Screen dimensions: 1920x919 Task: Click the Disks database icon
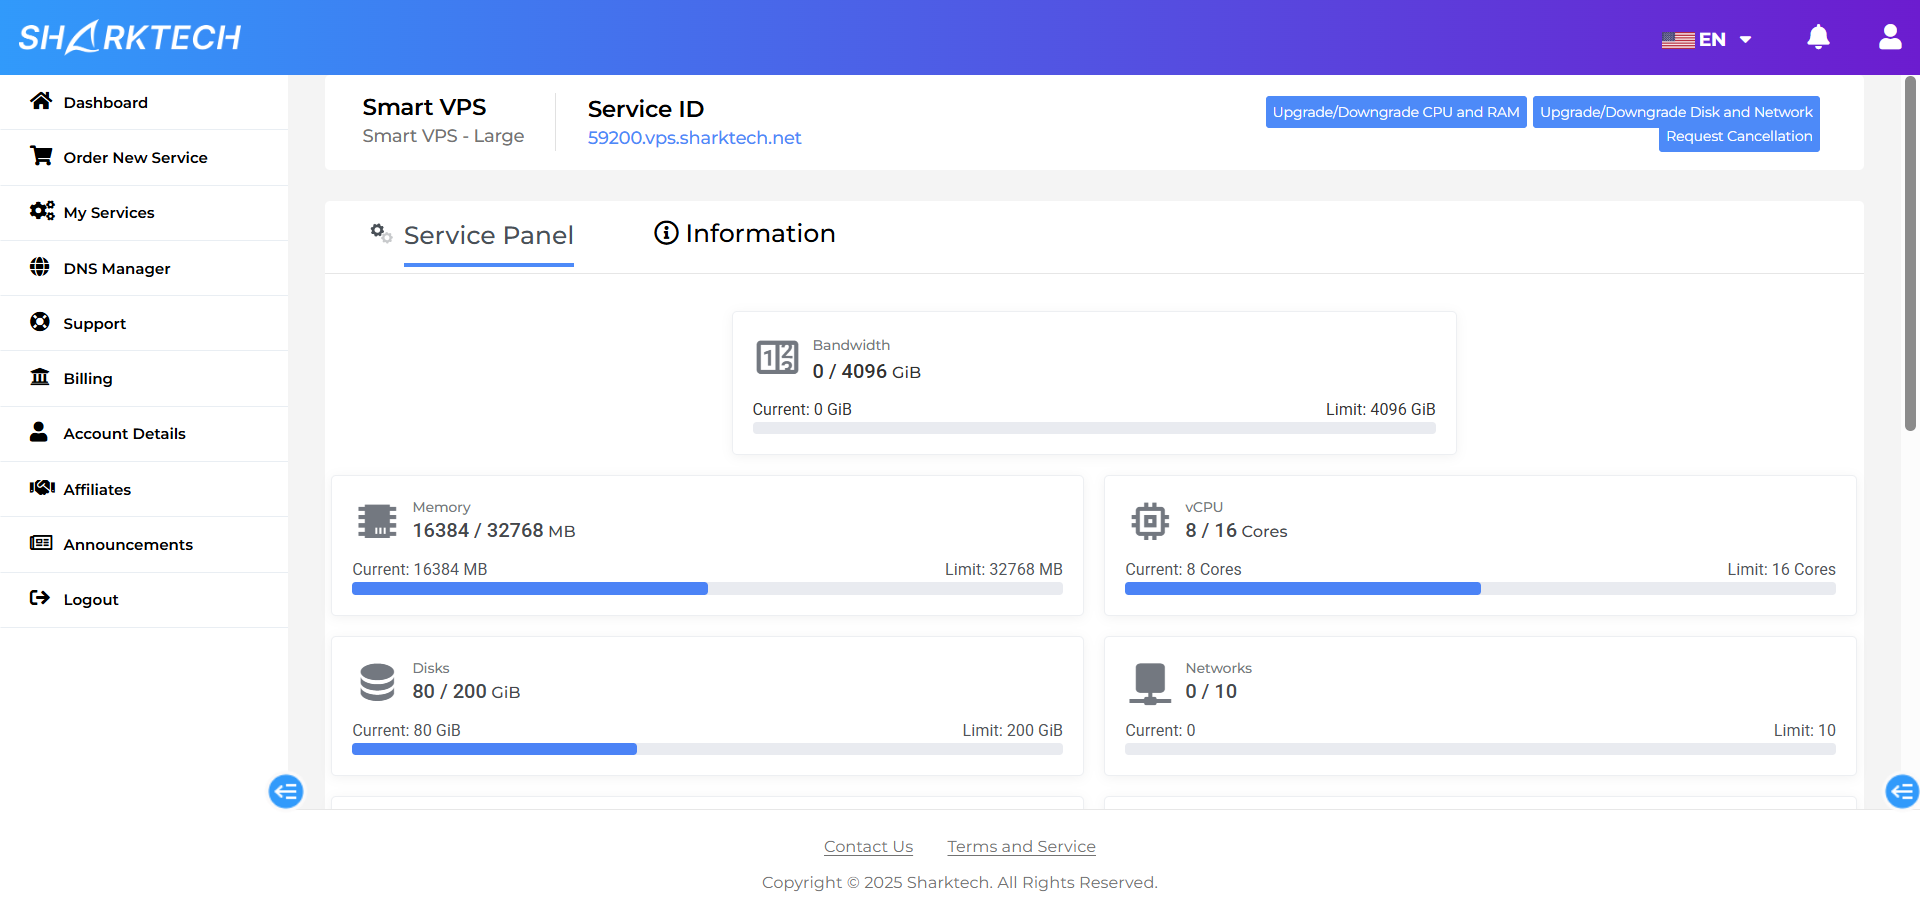[377, 682]
